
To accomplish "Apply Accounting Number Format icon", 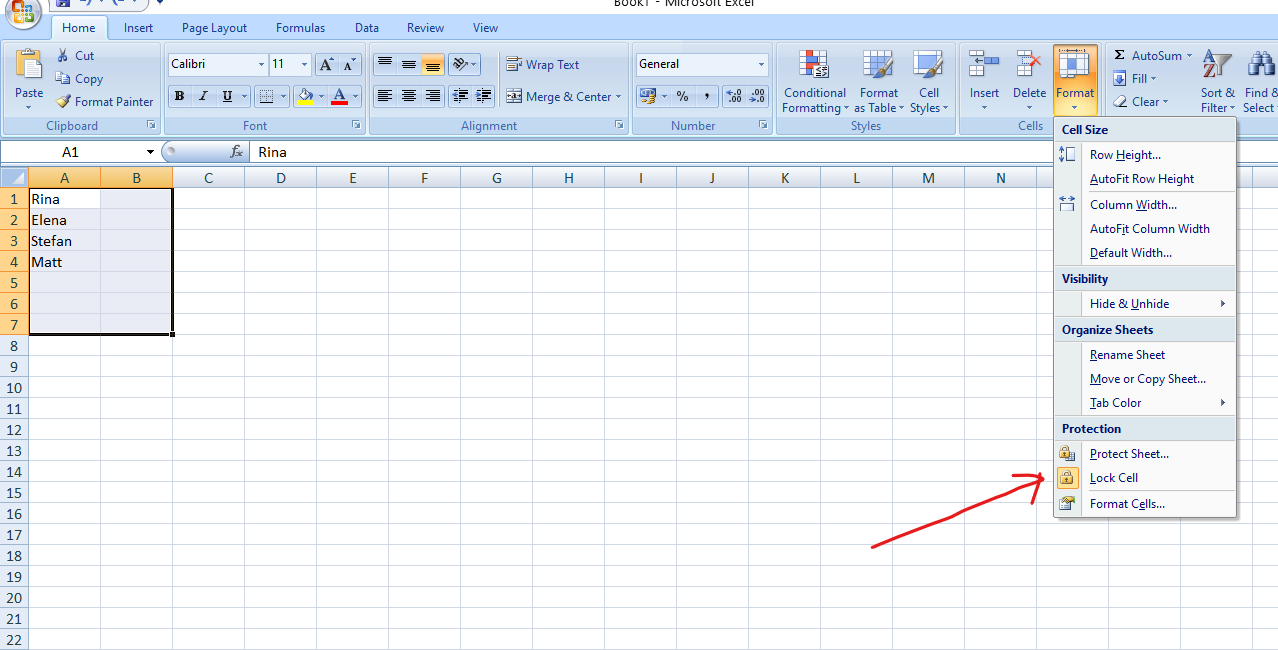I will click(x=647, y=96).
